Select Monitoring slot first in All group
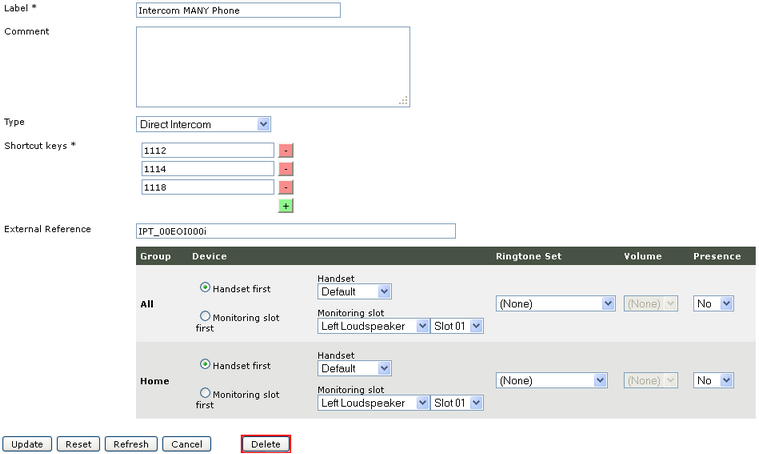The height and width of the screenshot is (454, 759). click(205, 316)
